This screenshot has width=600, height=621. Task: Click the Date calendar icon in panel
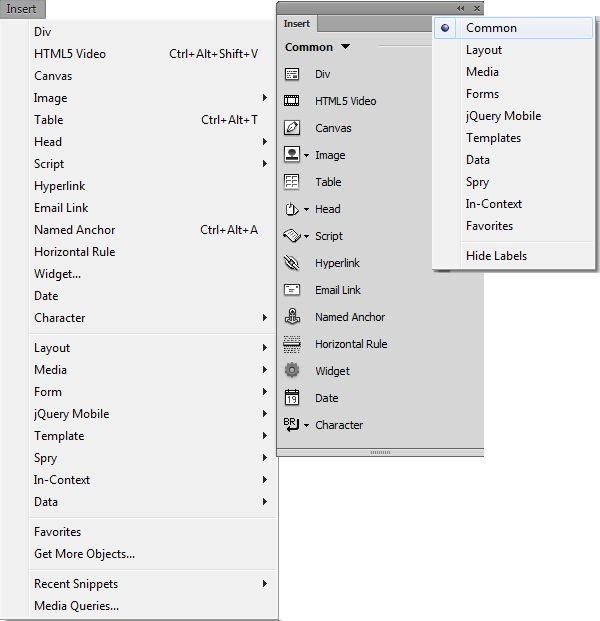pyautogui.click(x=292, y=397)
